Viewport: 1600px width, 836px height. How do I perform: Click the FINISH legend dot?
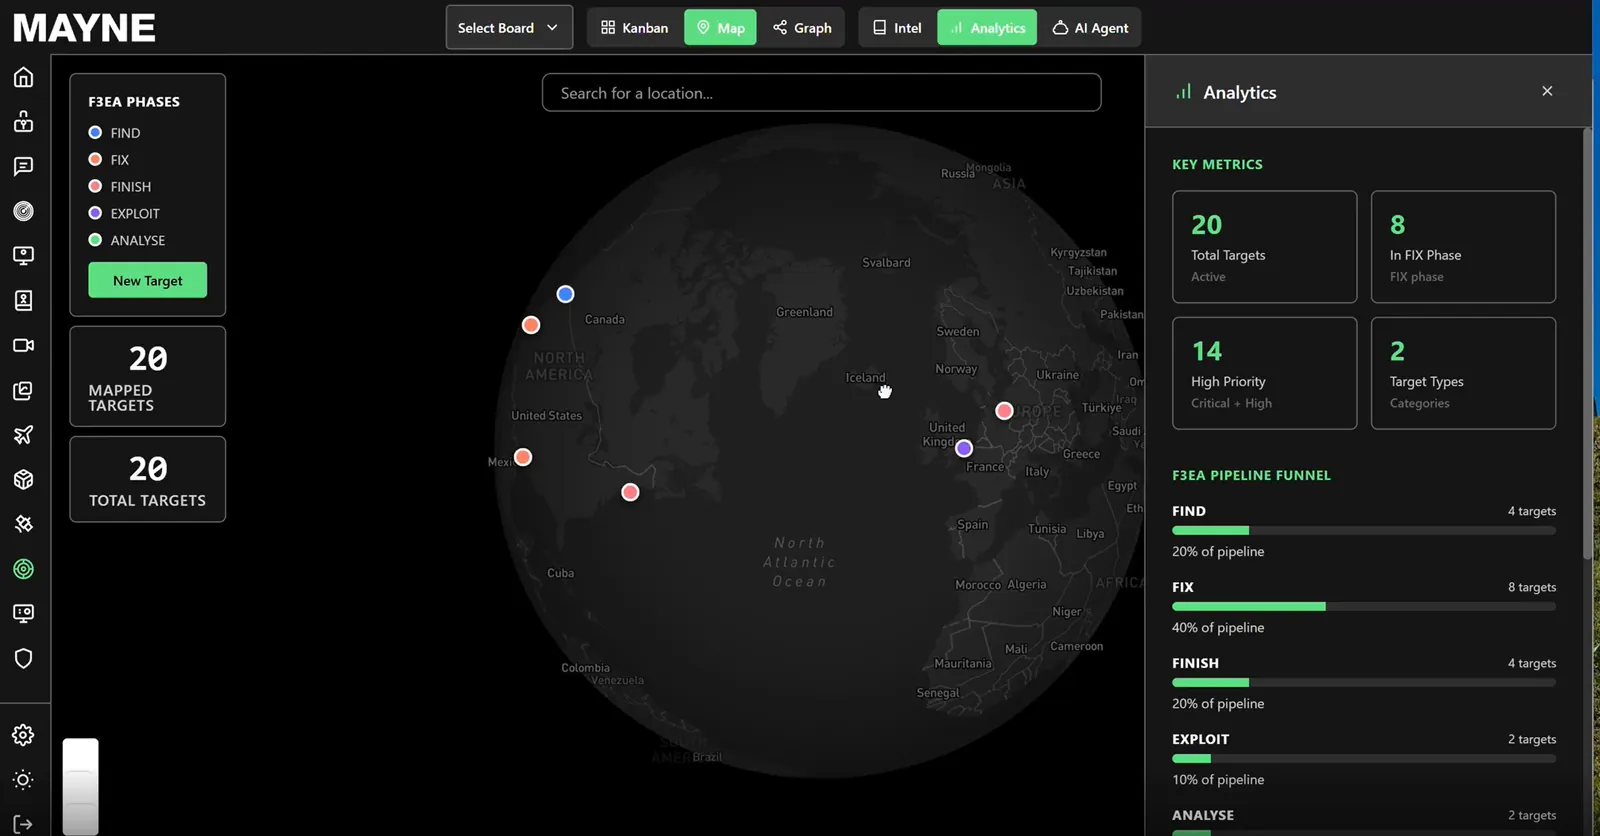pos(95,186)
